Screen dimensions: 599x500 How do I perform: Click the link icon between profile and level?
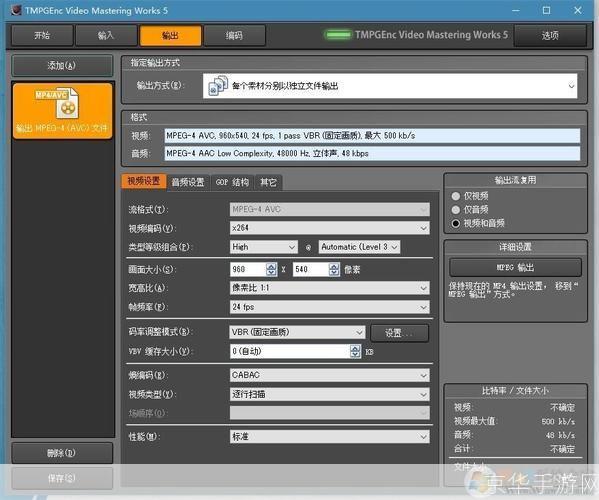coord(308,248)
